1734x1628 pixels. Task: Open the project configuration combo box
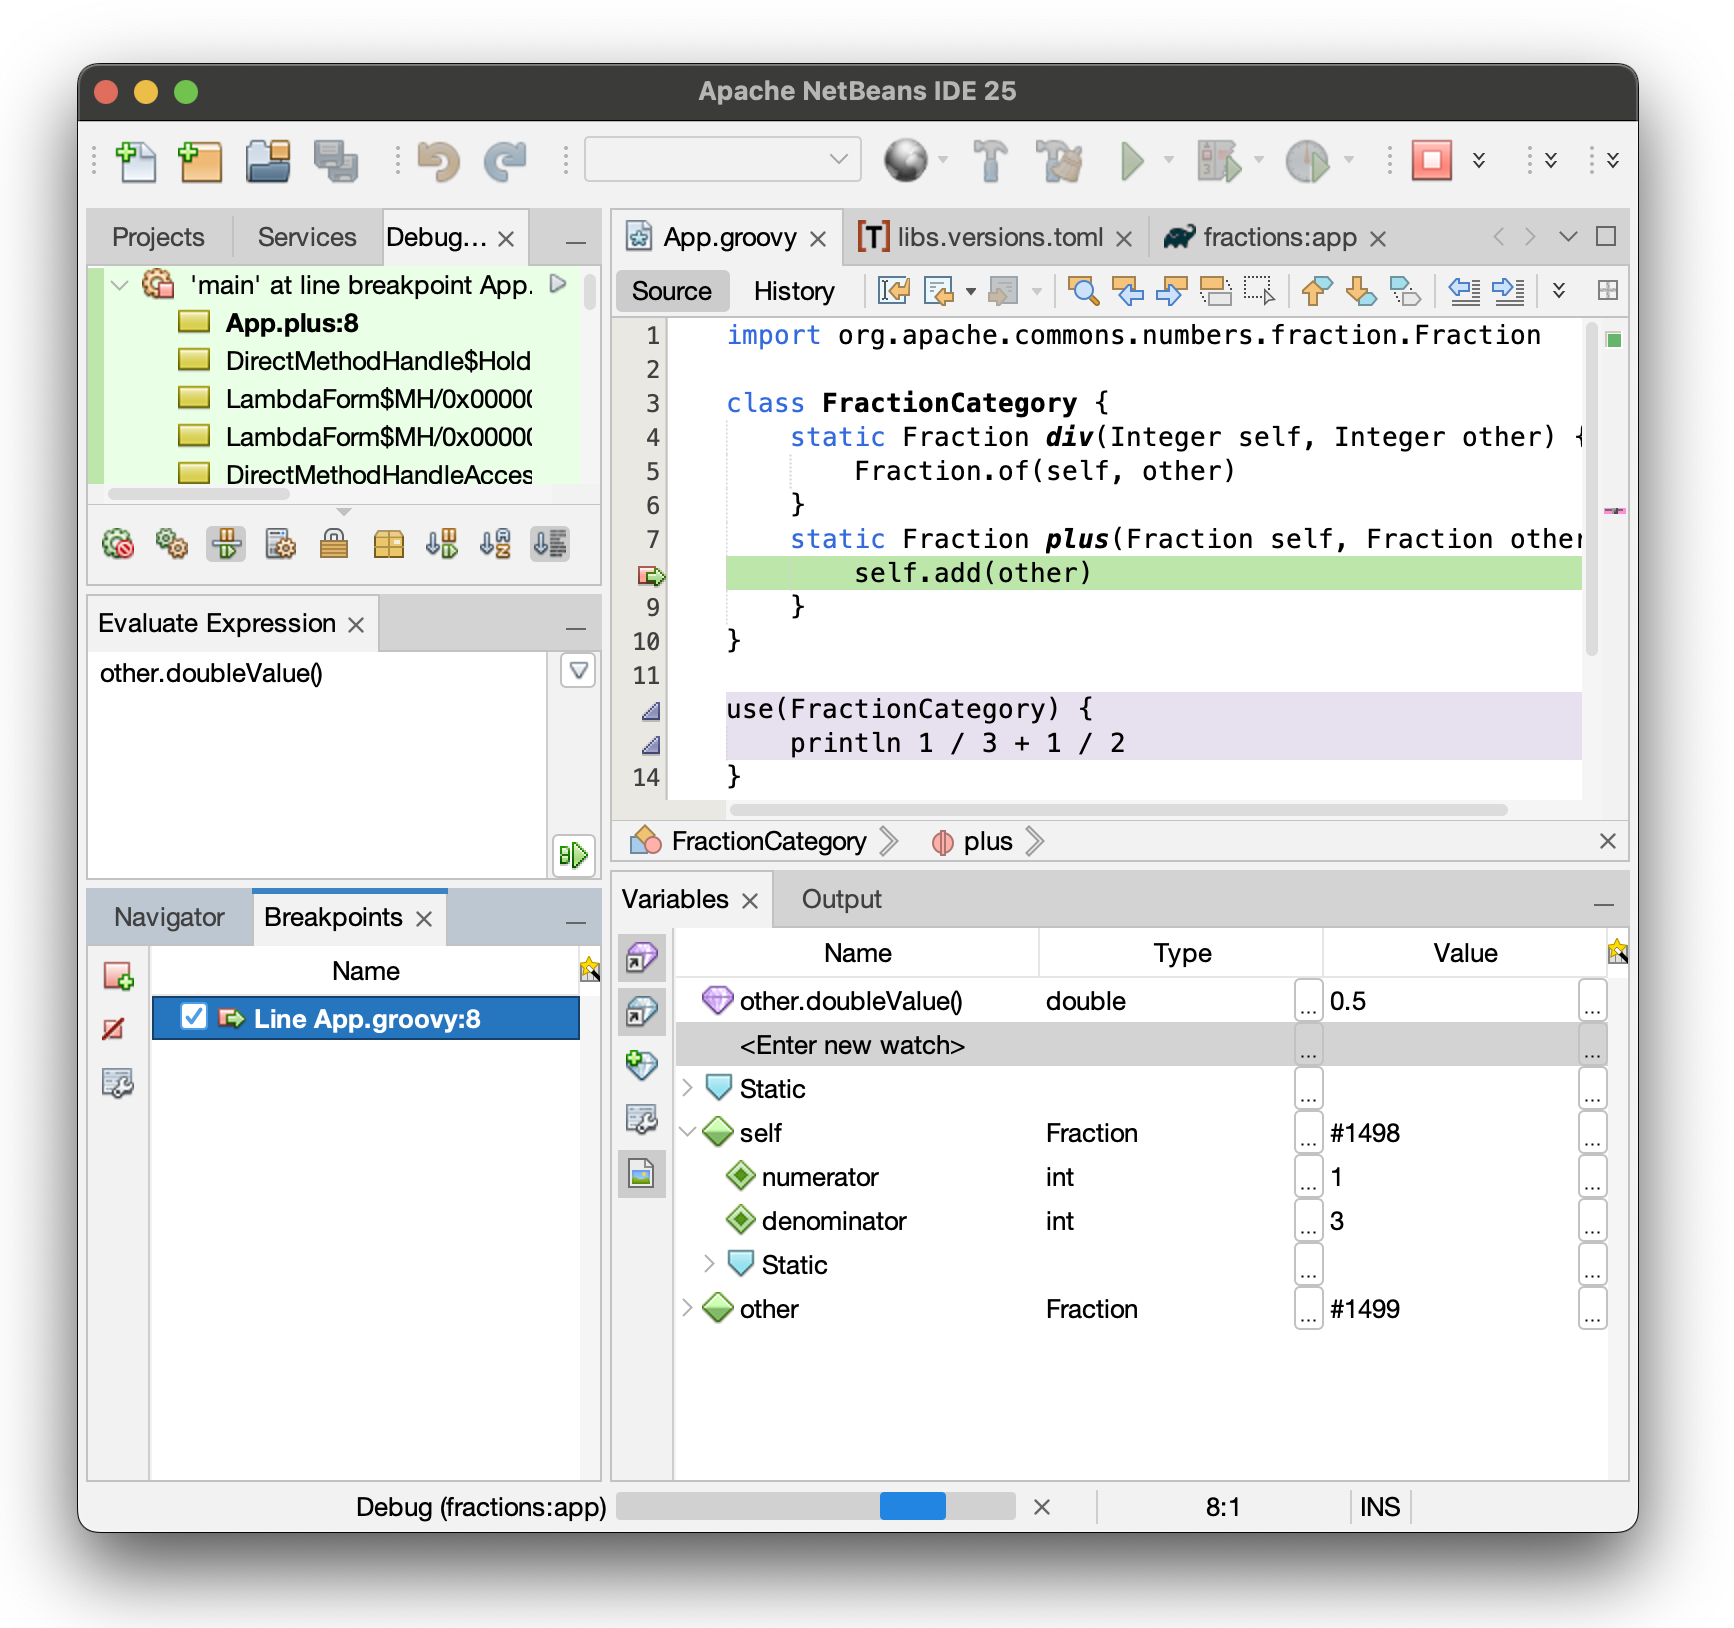coord(722,160)
